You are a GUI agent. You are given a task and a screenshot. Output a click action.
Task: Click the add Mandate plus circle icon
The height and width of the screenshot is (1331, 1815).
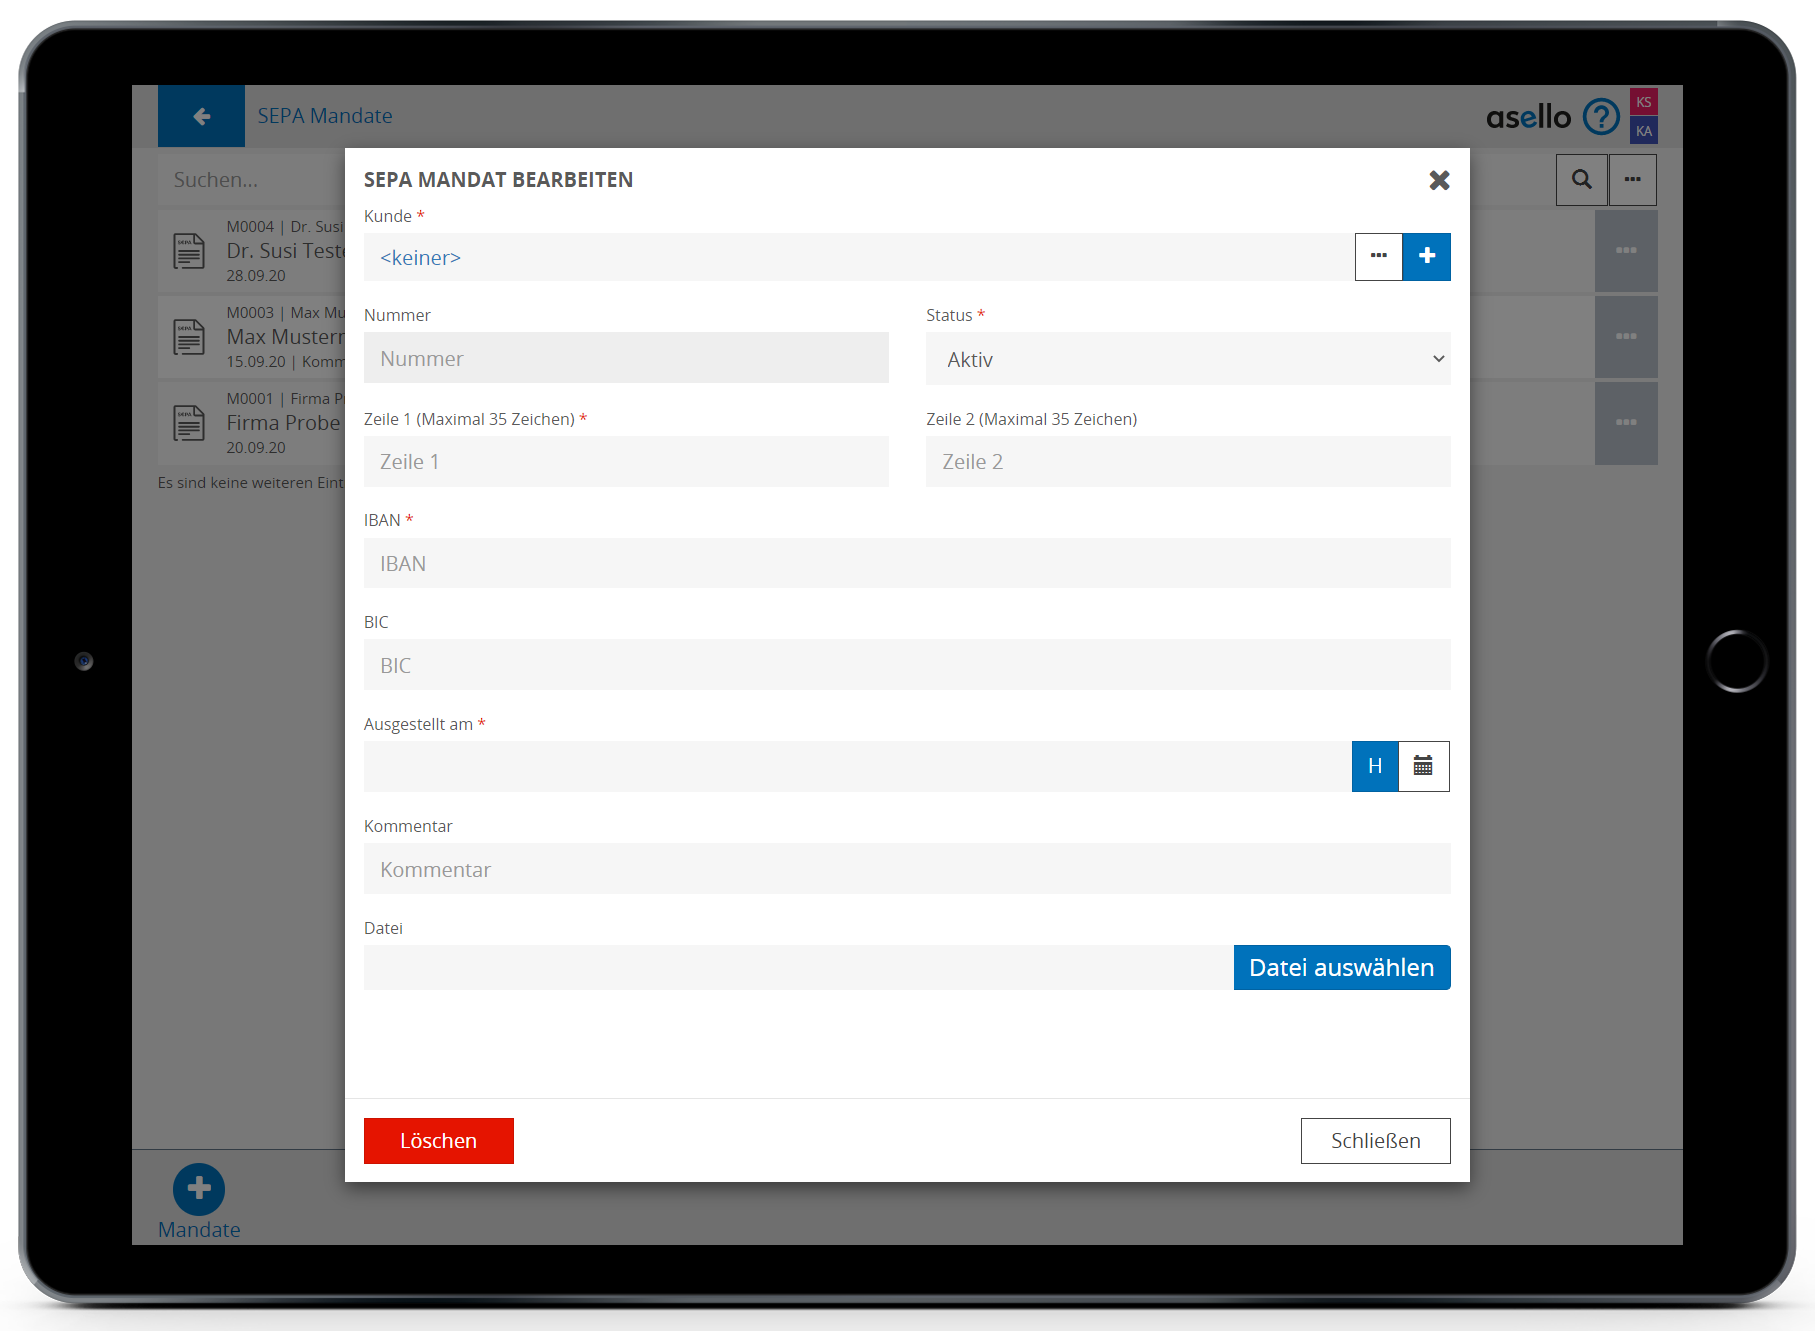point(199,1188)
